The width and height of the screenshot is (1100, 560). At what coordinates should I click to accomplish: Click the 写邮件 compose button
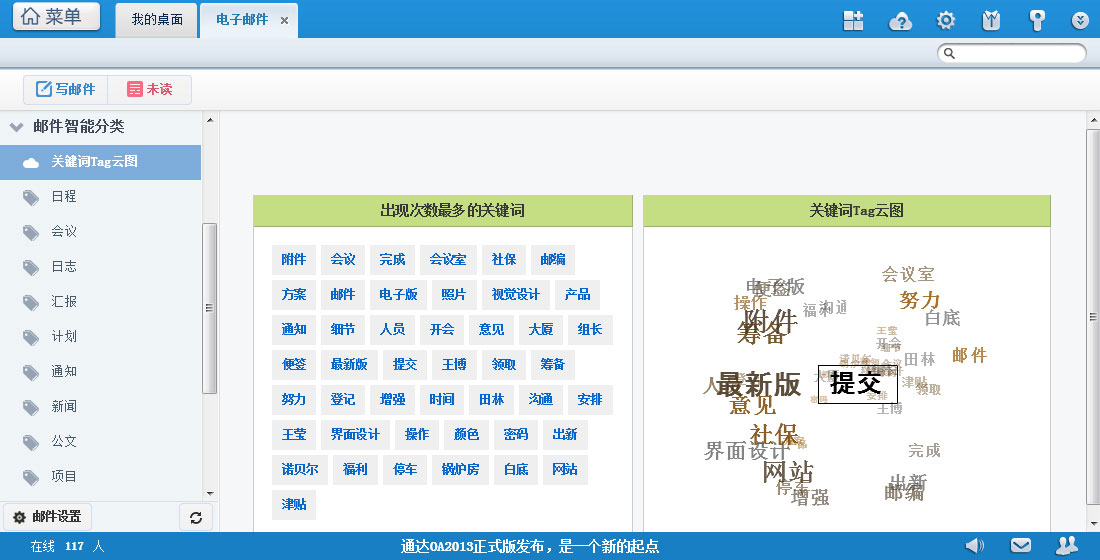coord(66,89)
